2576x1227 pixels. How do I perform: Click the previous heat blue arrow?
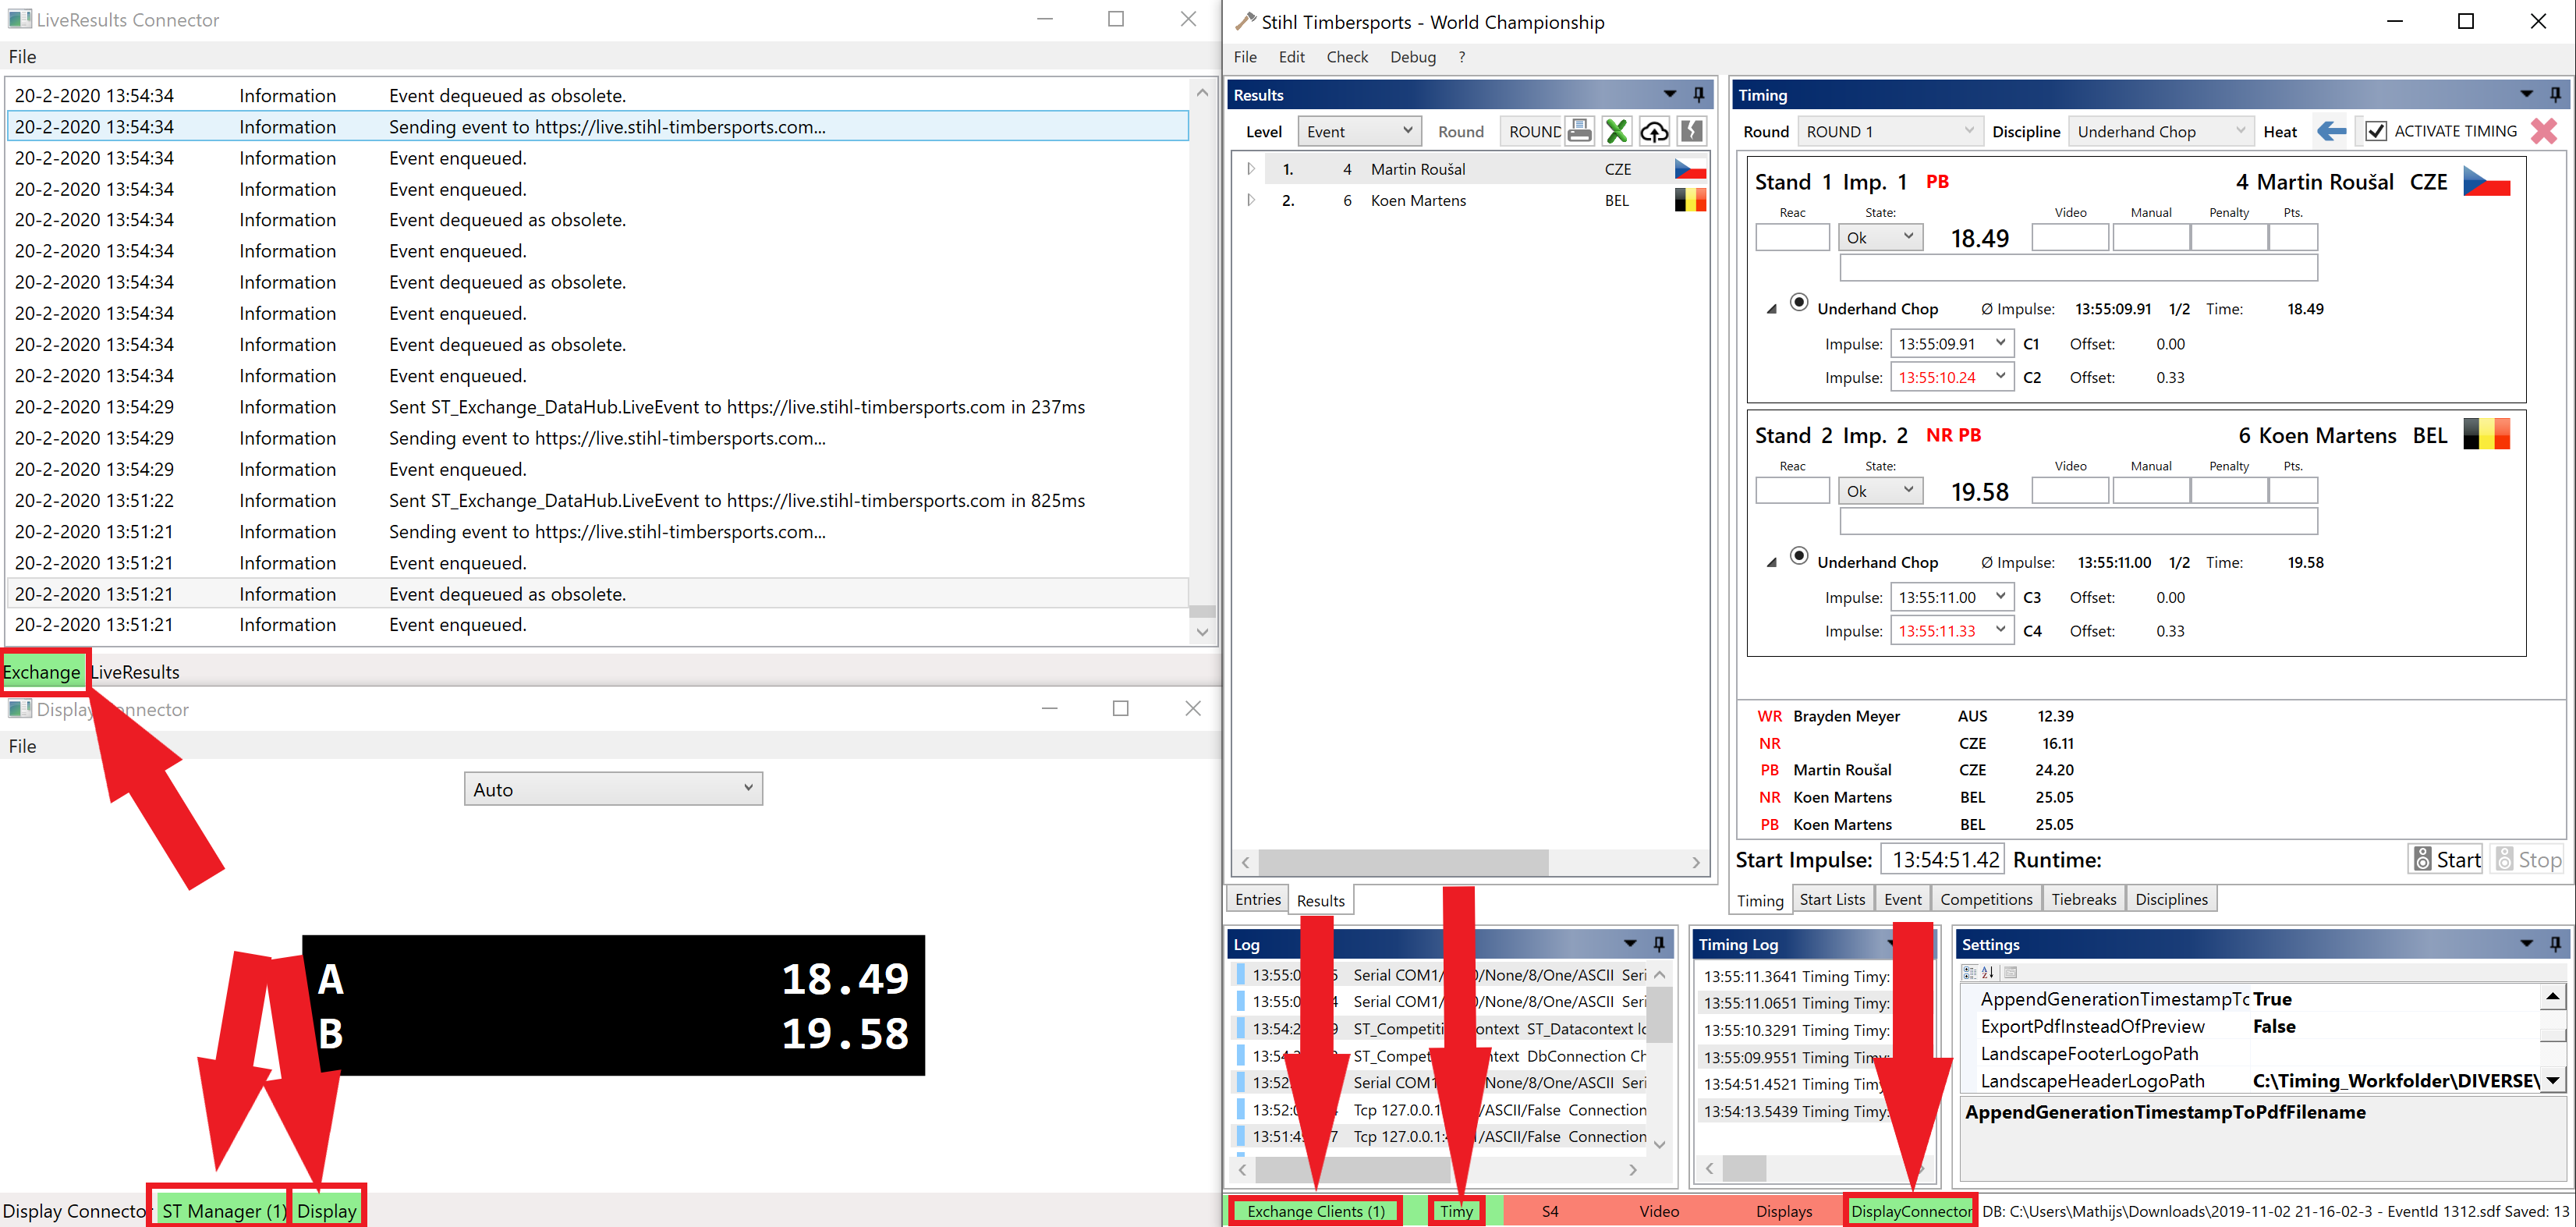(2331, 131)
